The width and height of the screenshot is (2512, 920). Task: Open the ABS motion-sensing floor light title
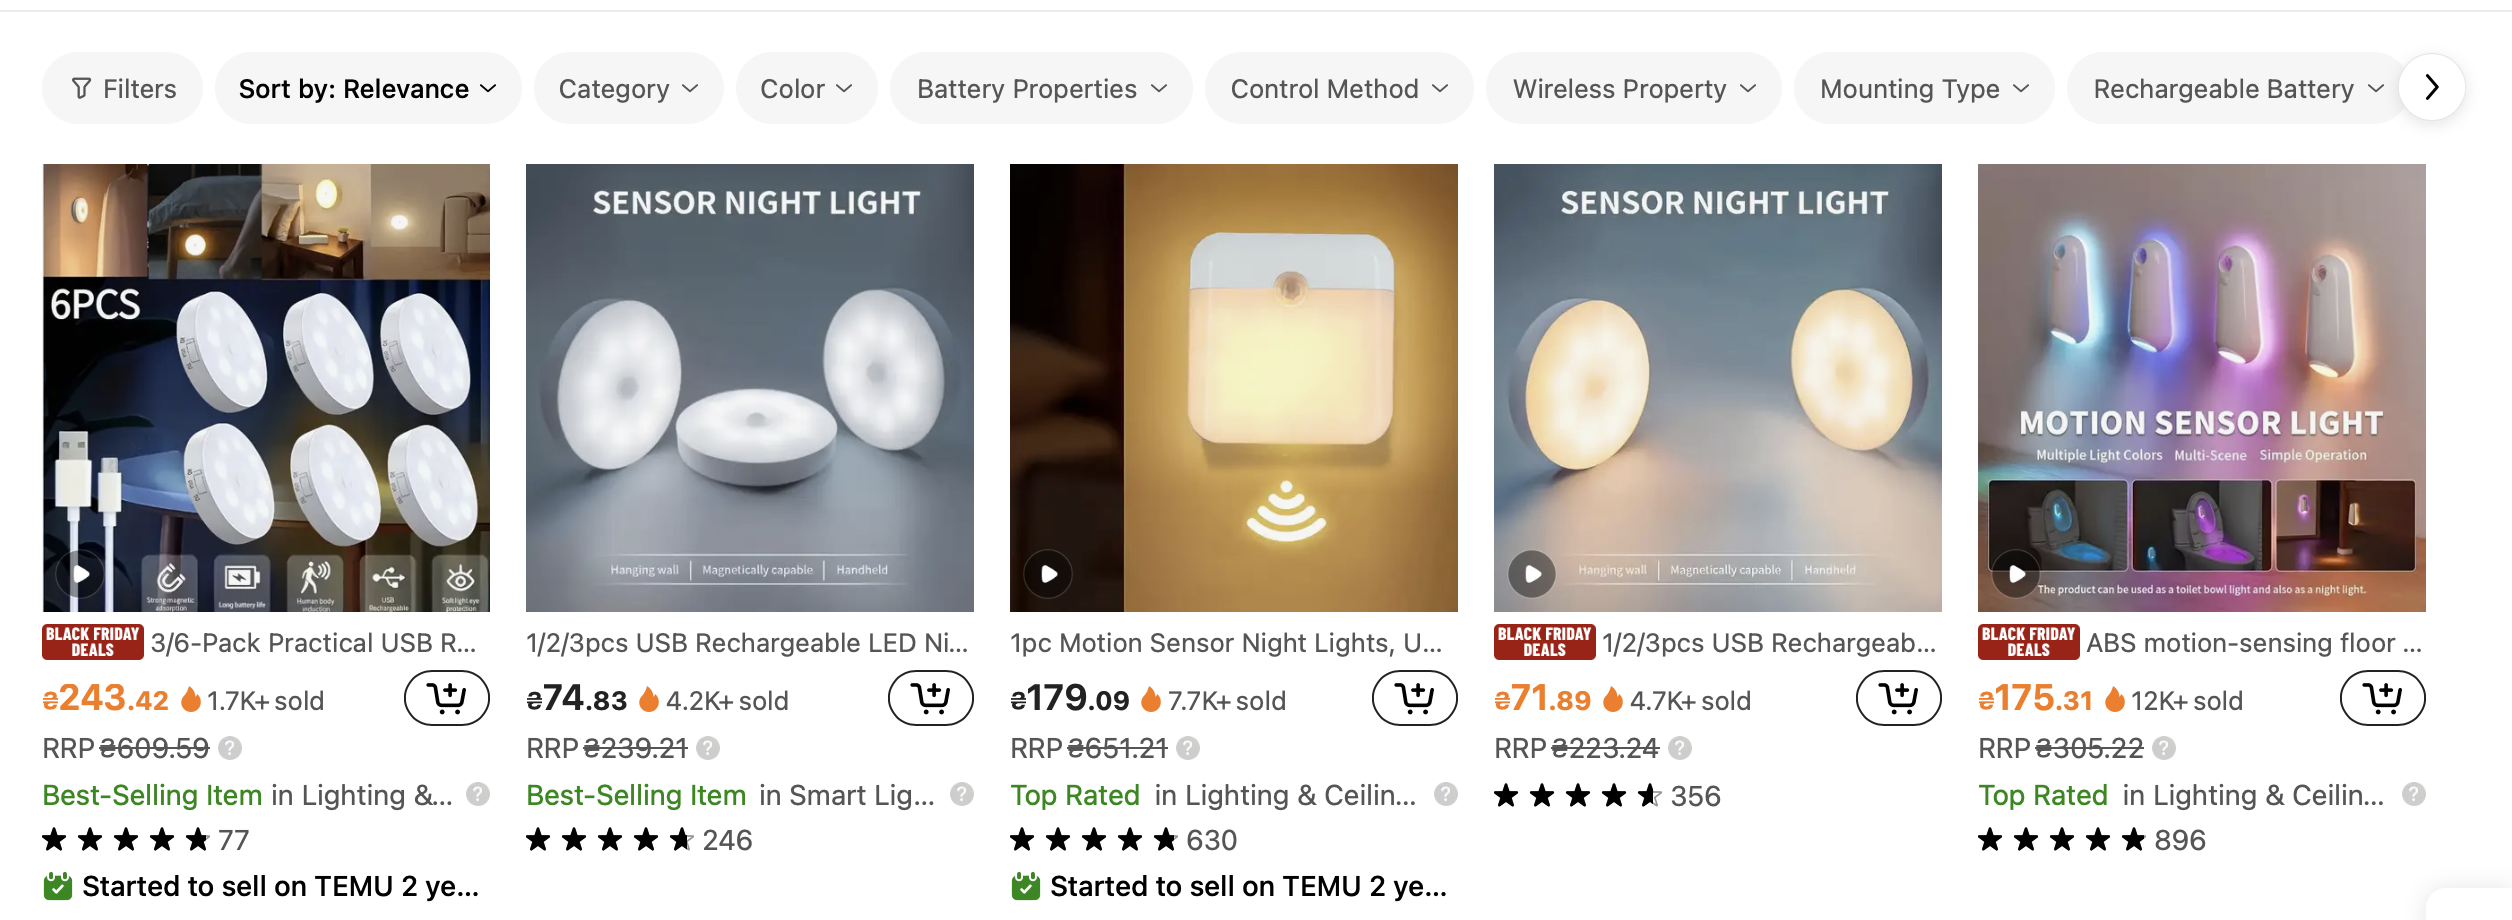coord(2252,643)
